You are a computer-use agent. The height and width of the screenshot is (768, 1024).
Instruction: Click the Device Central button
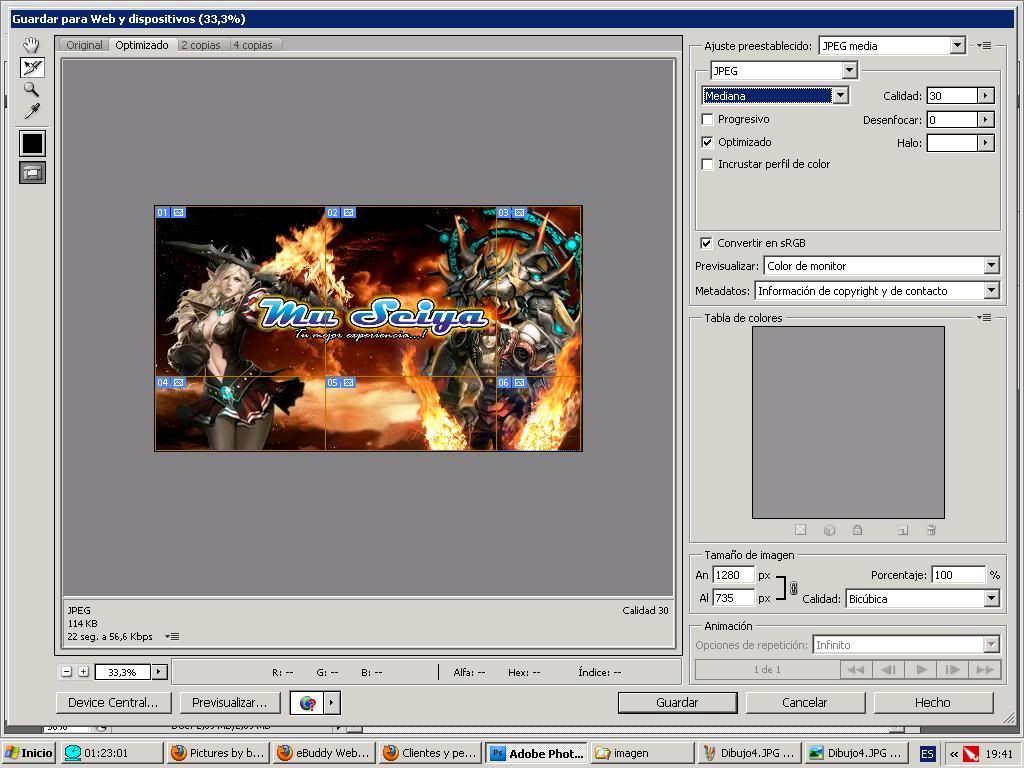coord(113,703)
